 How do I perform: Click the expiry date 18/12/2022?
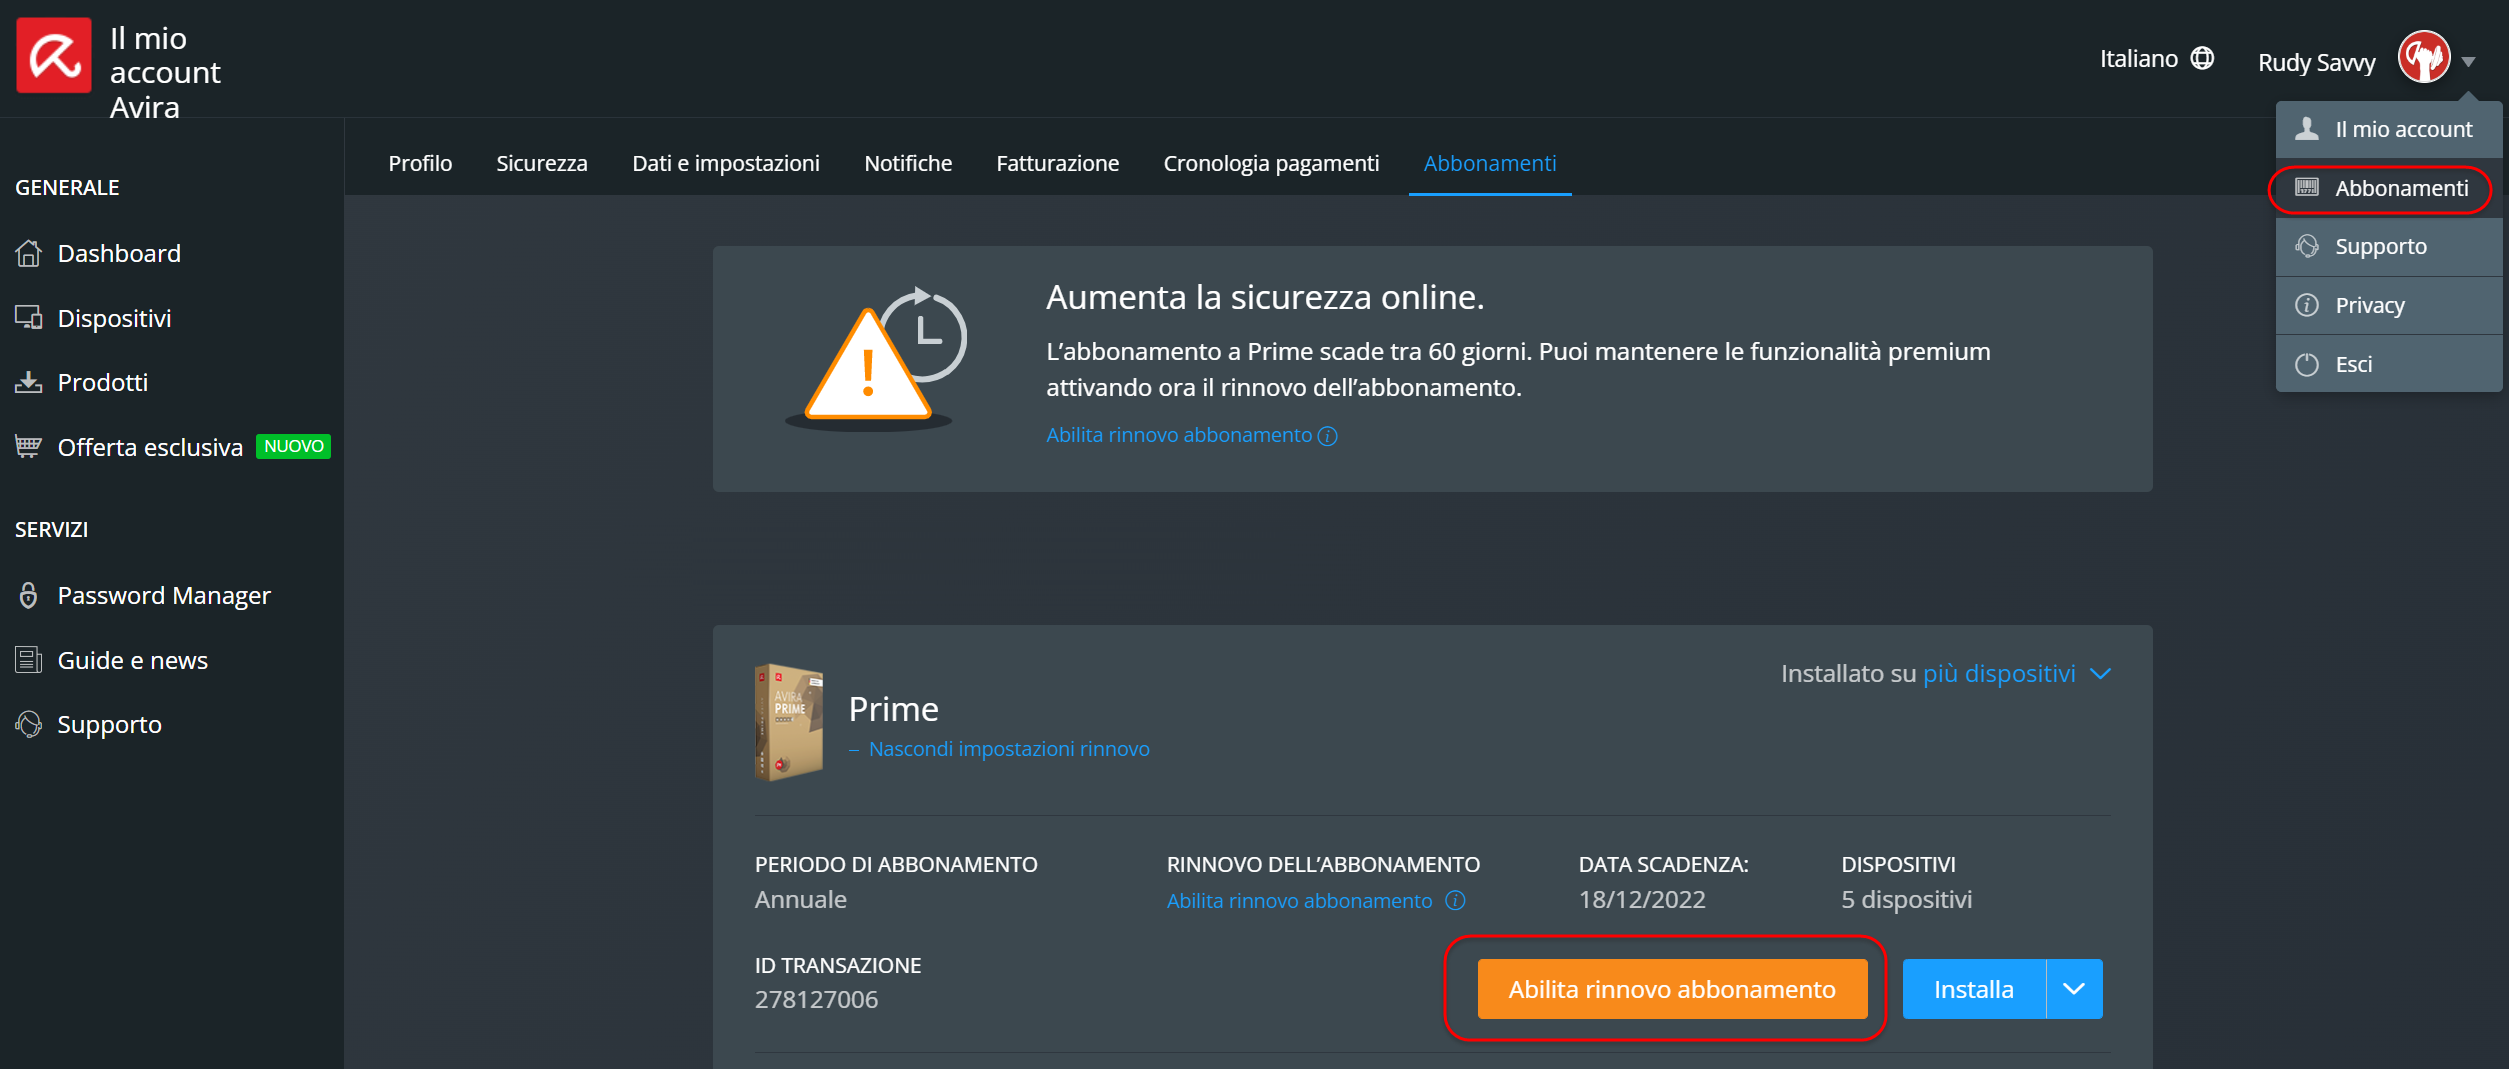pos(1642,900)
